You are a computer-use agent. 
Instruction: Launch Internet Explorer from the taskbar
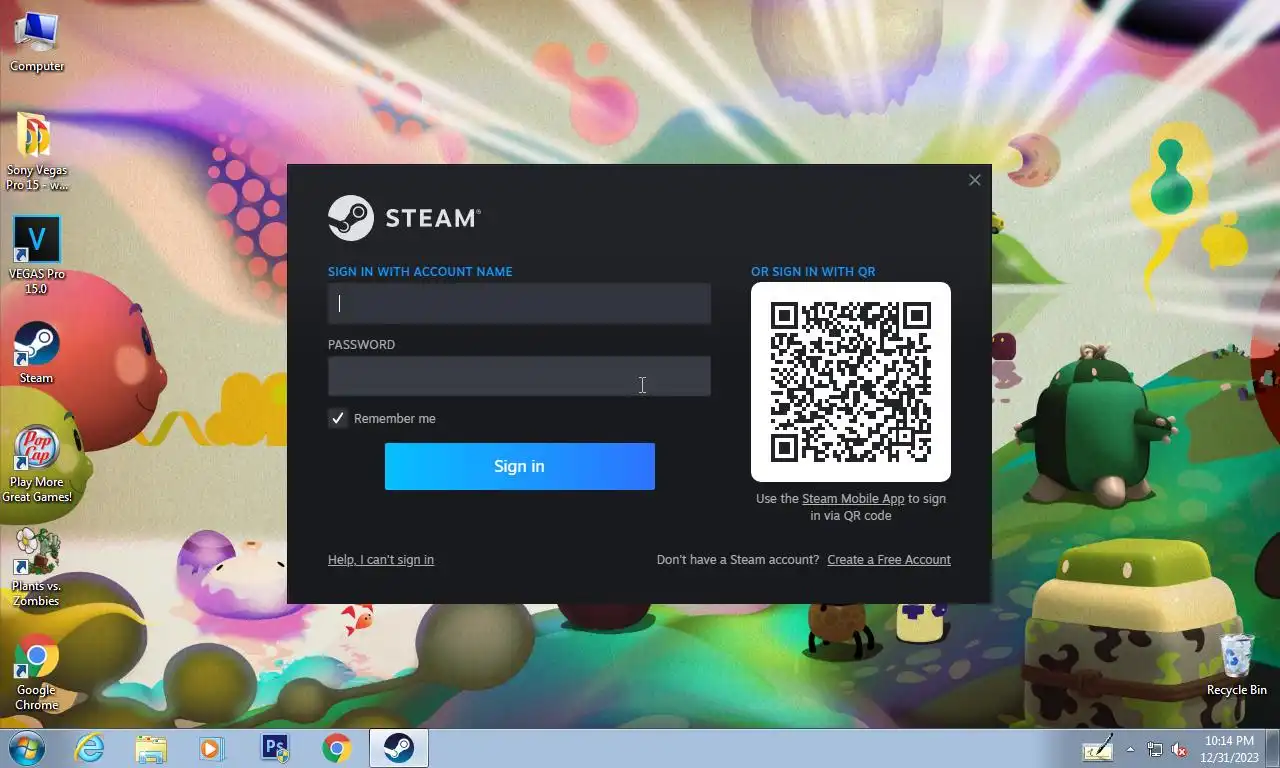[90, 748]
